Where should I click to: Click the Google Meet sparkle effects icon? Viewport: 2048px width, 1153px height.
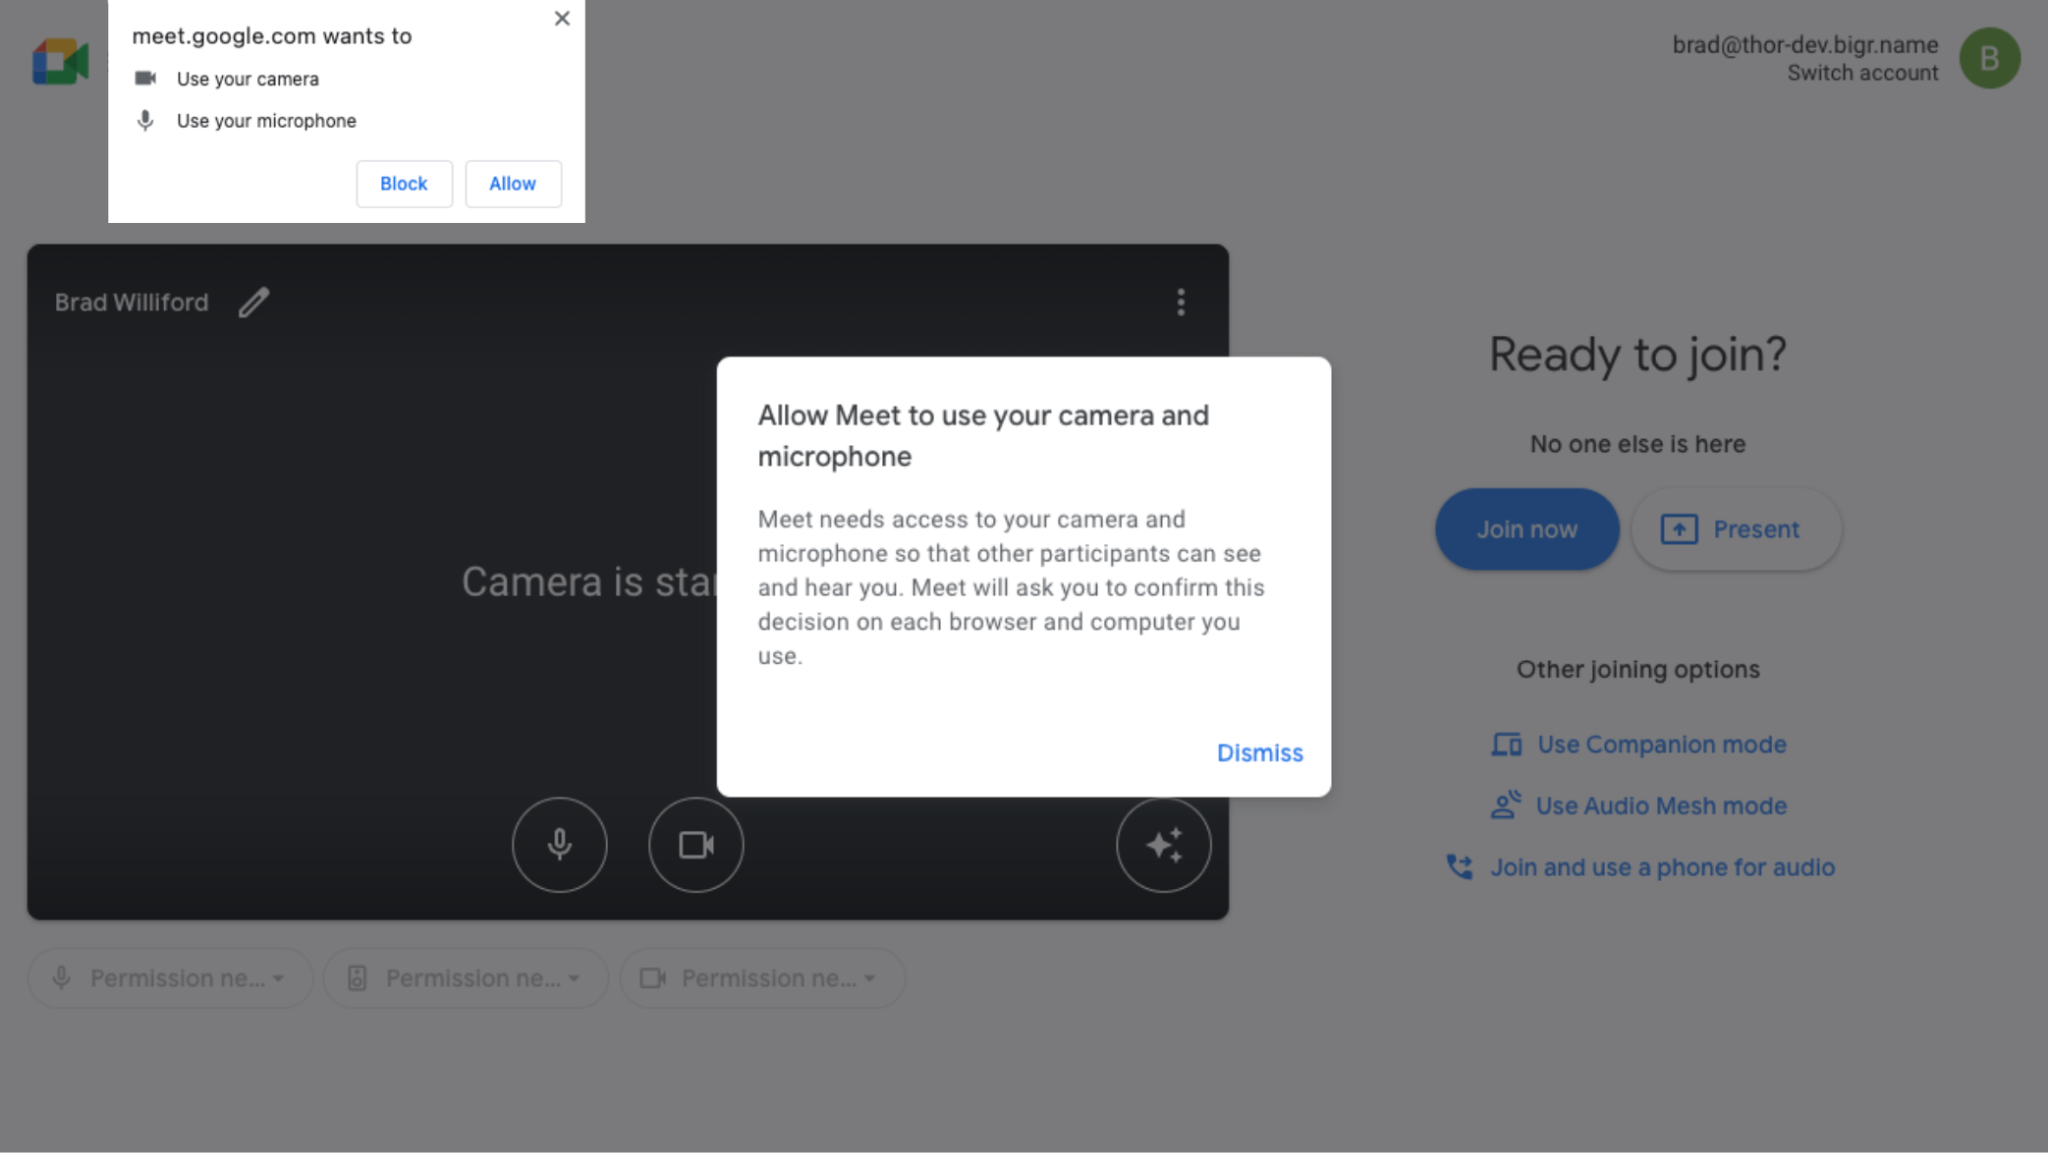tap(1163, 845)
